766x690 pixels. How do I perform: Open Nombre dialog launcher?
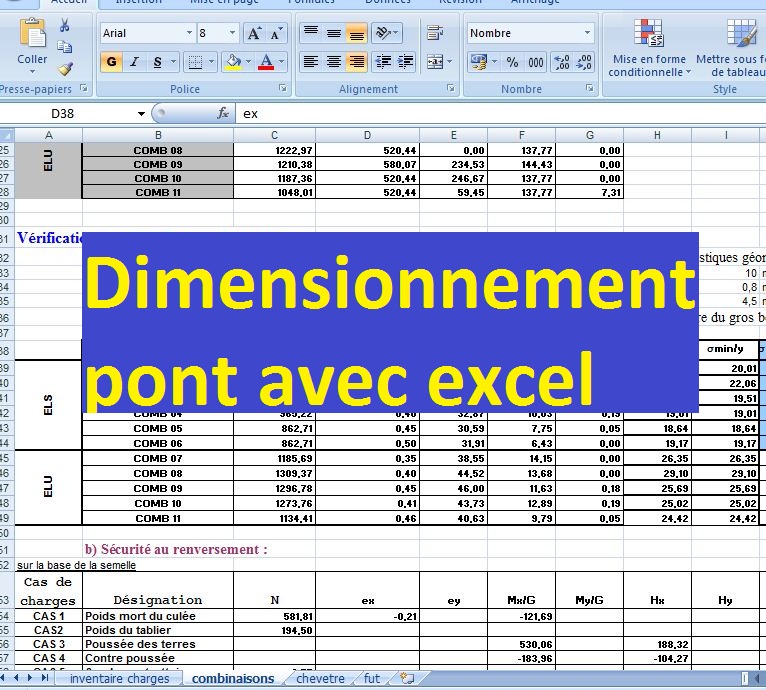590,88
